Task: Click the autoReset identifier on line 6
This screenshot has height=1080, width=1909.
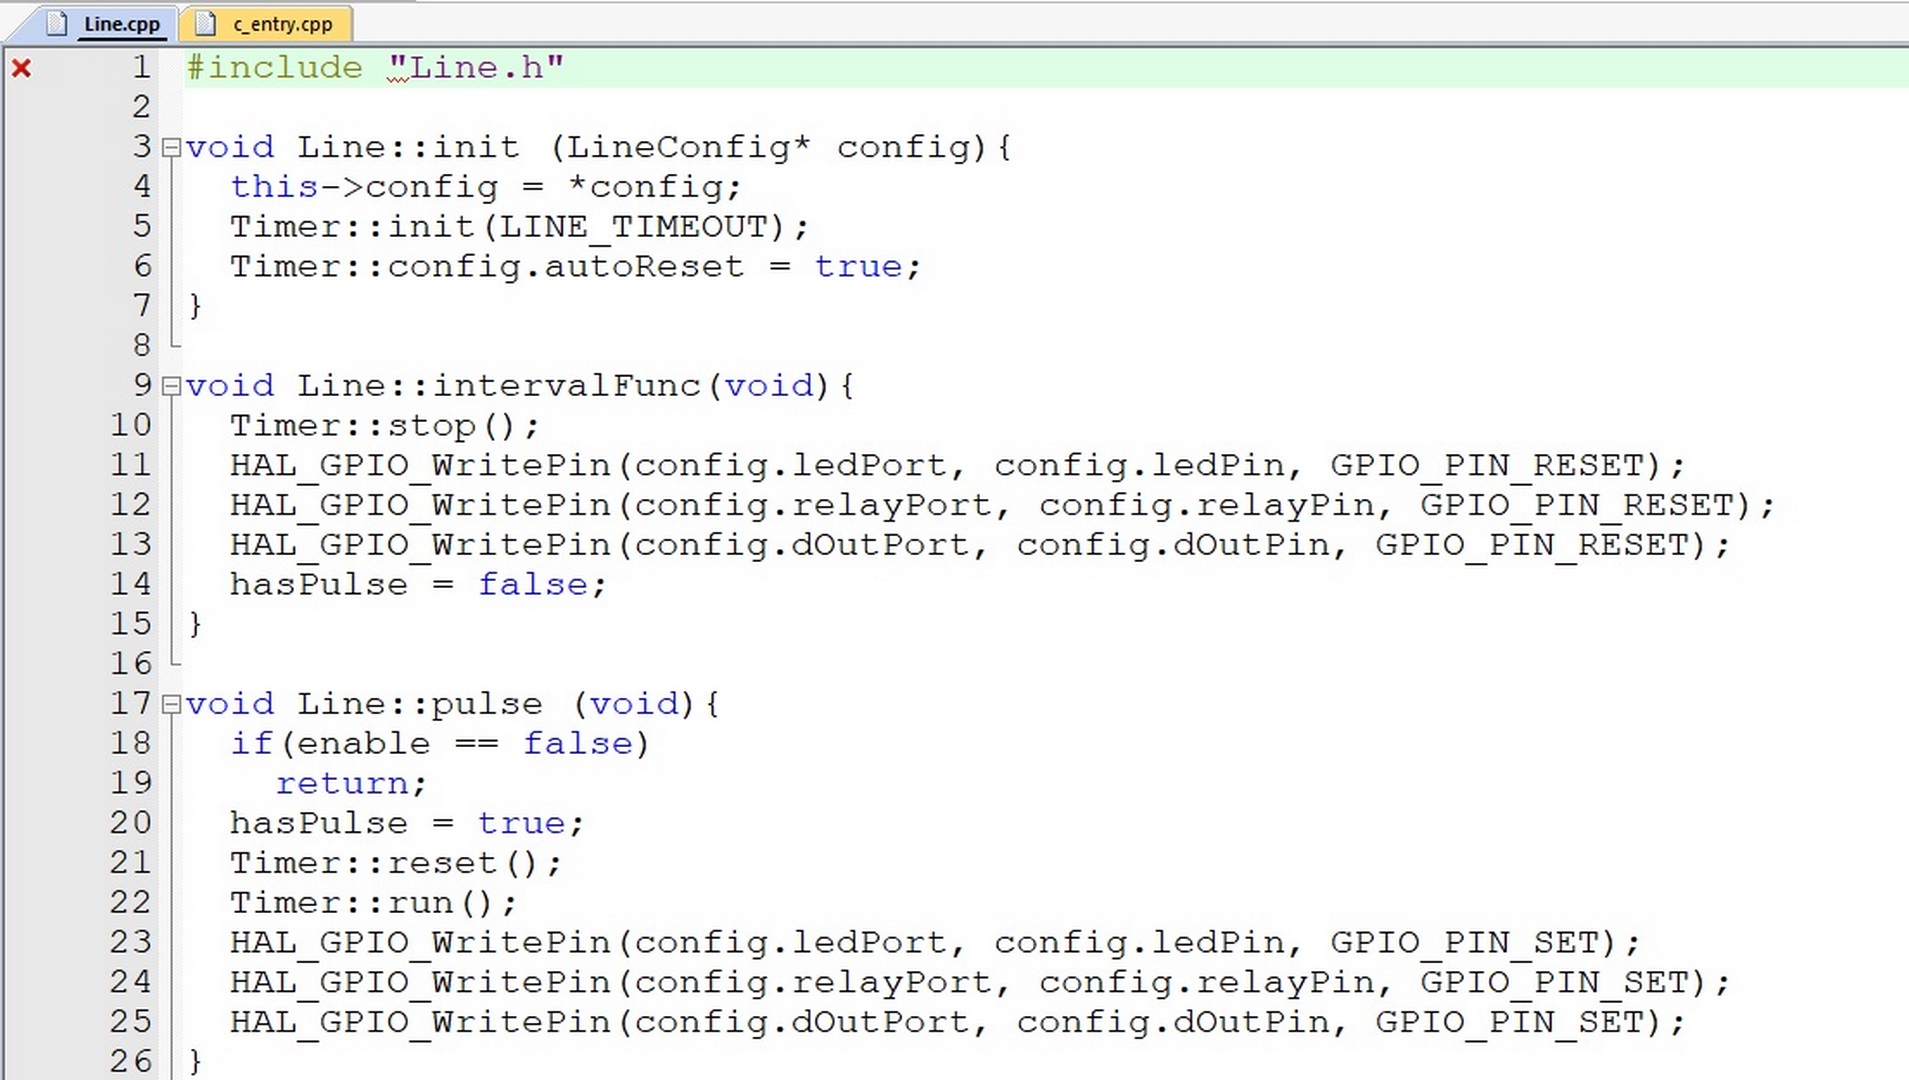Action: click(x=644, y=267)
